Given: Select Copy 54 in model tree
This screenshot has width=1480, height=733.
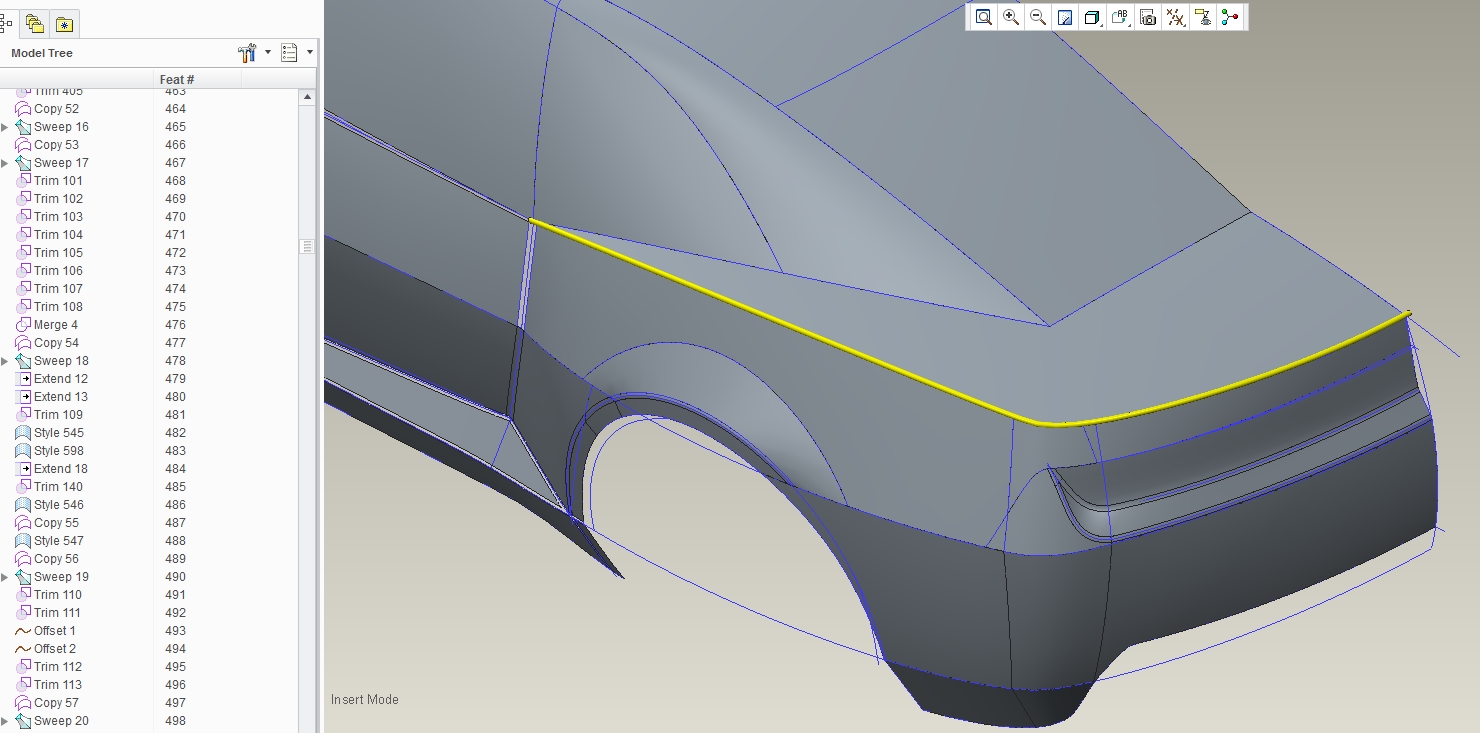Looking at the screenshot, I should 56,343.
